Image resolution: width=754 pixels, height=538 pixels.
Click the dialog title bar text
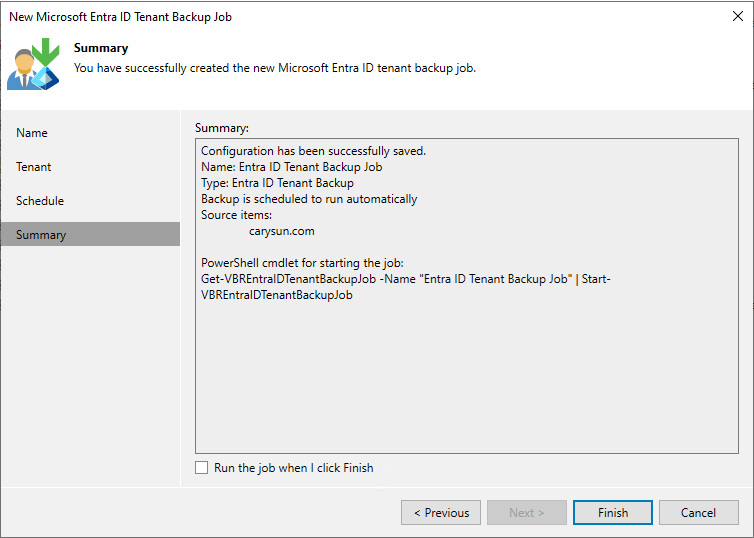coord(121,17)
